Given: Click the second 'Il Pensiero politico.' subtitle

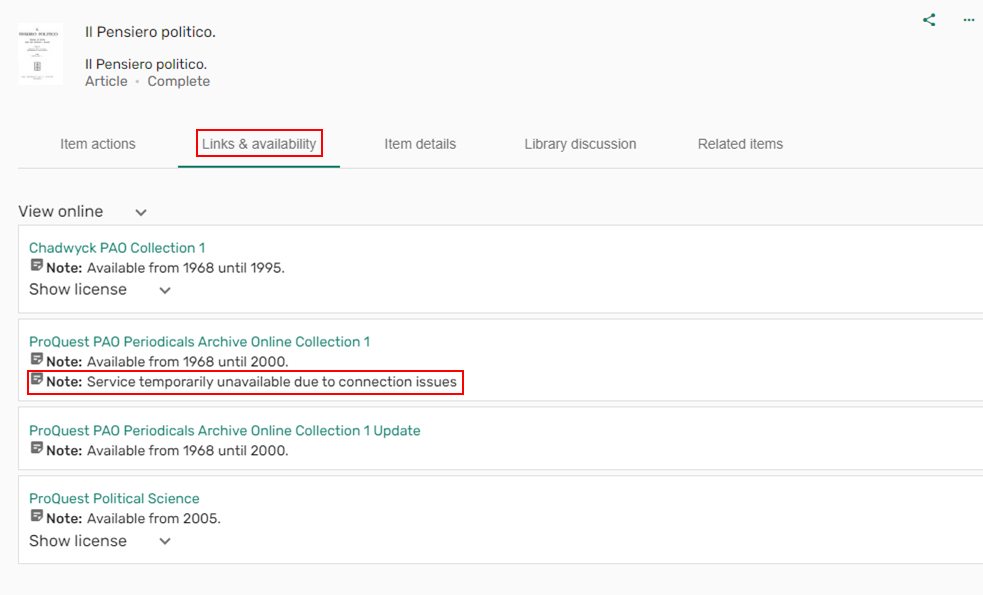Looking at the screenshot, I should tap(146, 64).
